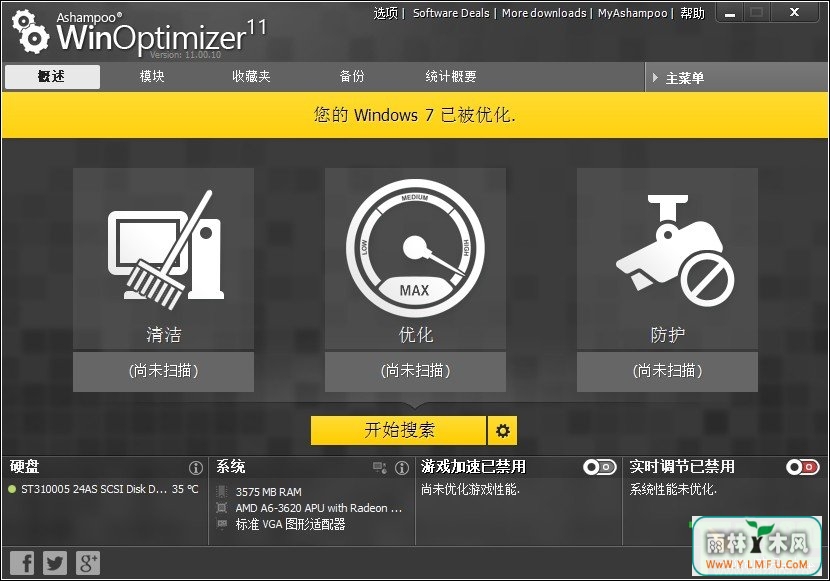Open the Software Deals link
The height and width of the screenshot is (581, 830).
pos(451,13)
